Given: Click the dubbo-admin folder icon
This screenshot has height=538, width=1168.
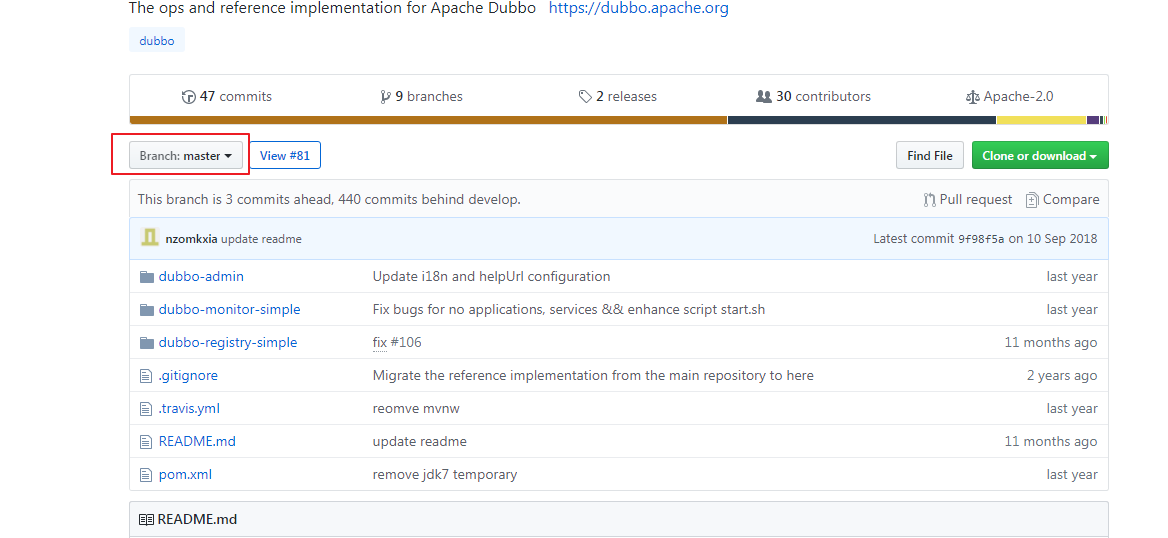Looking at the screenshot, I should click(x=147, y=276).
